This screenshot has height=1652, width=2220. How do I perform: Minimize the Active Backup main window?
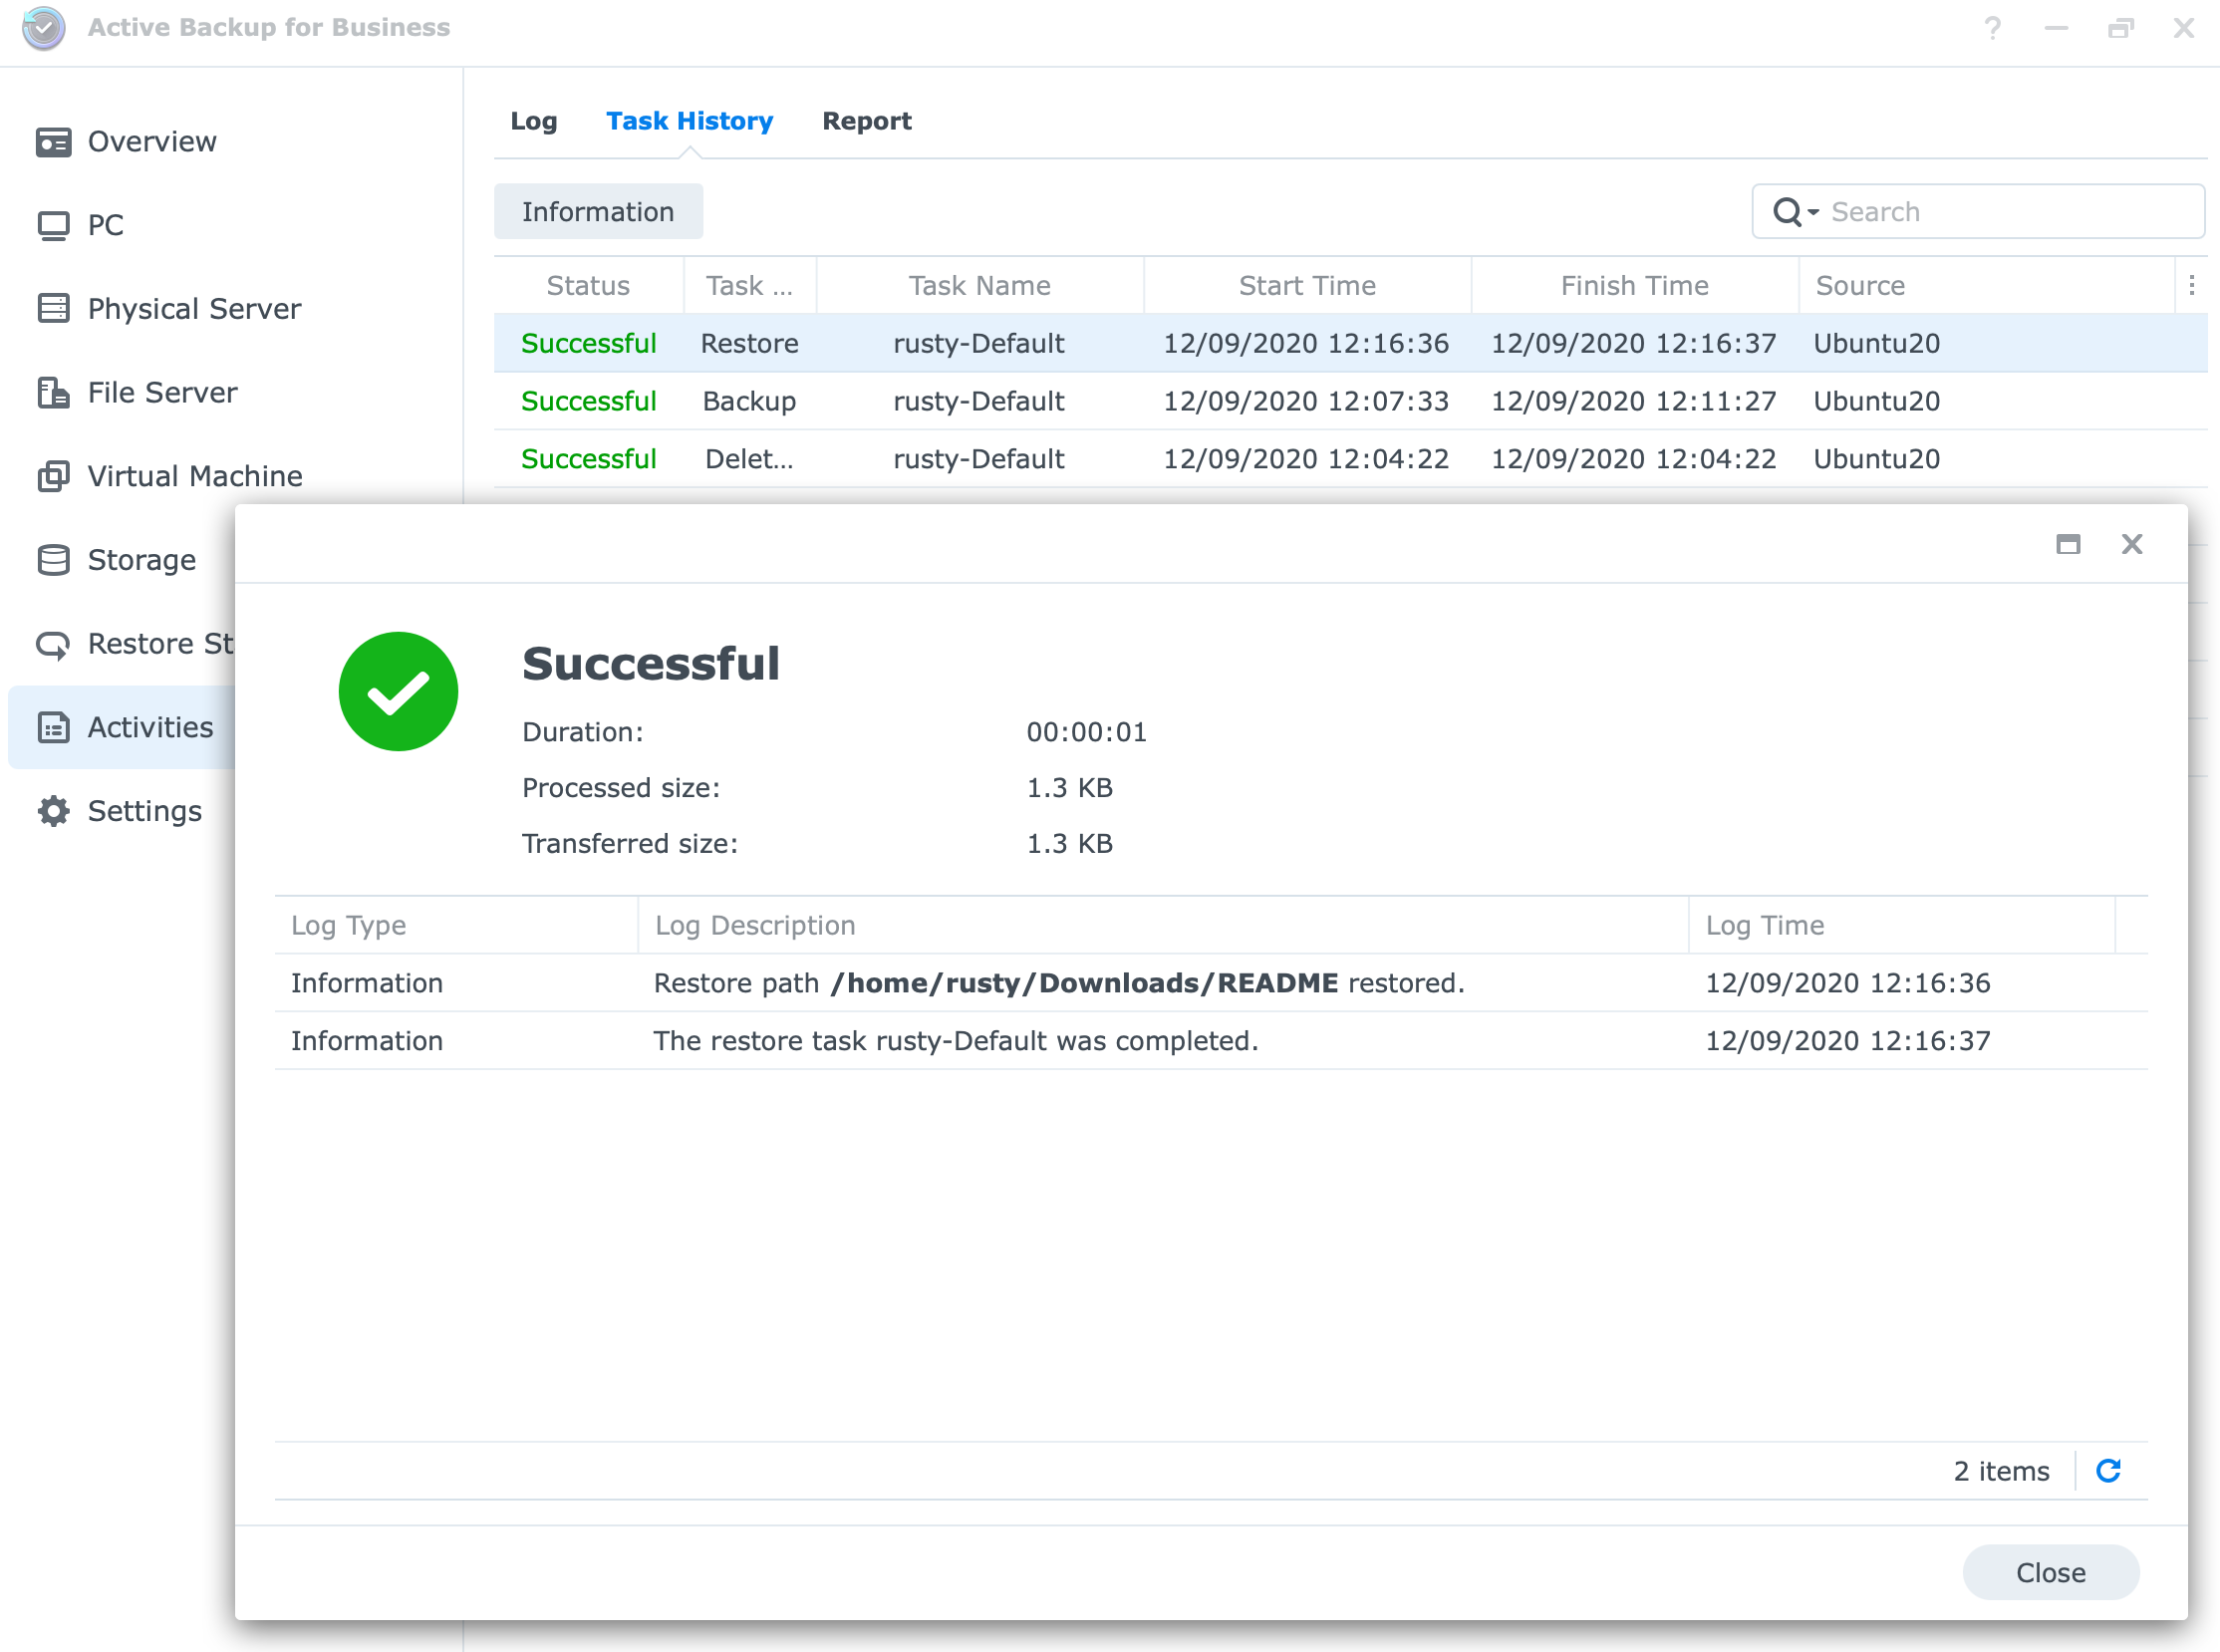(x=2056, y=28)
